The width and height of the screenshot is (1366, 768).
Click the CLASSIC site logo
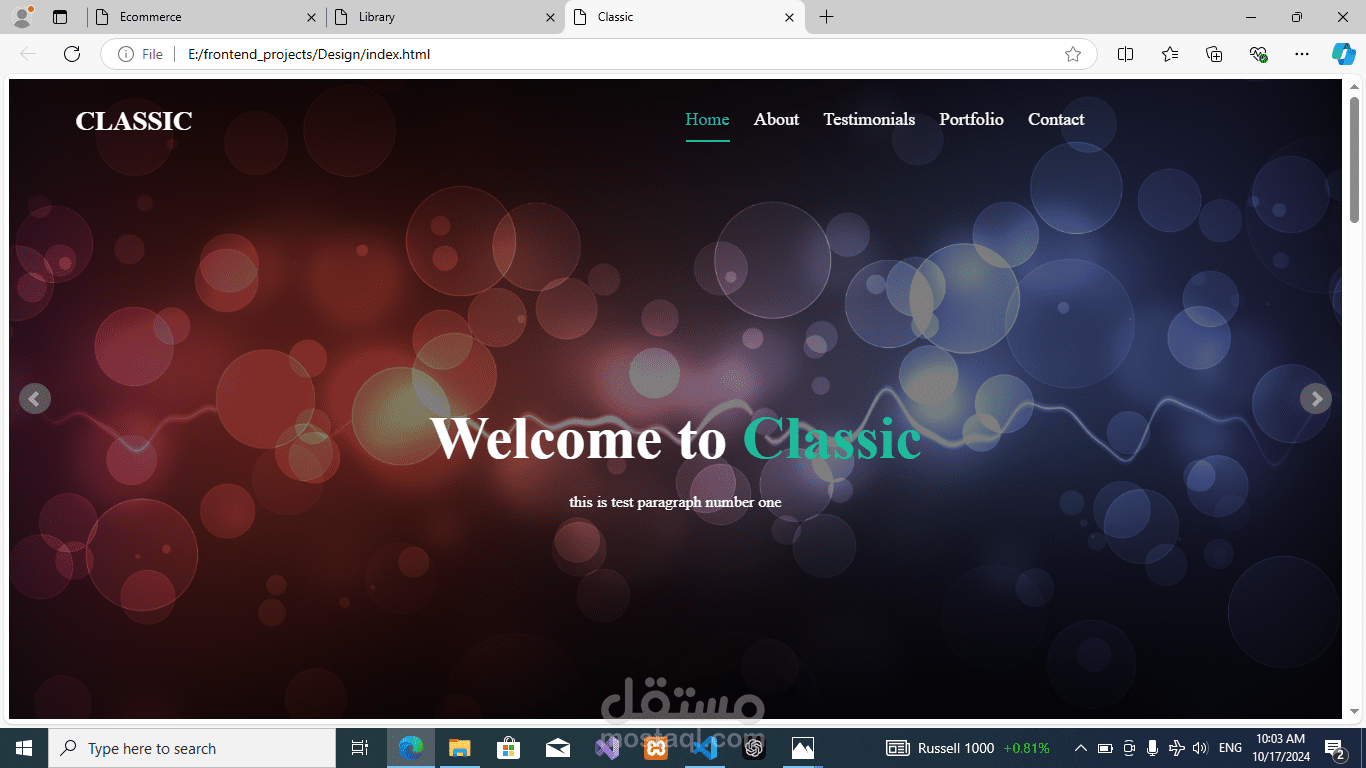pos(134,121)
